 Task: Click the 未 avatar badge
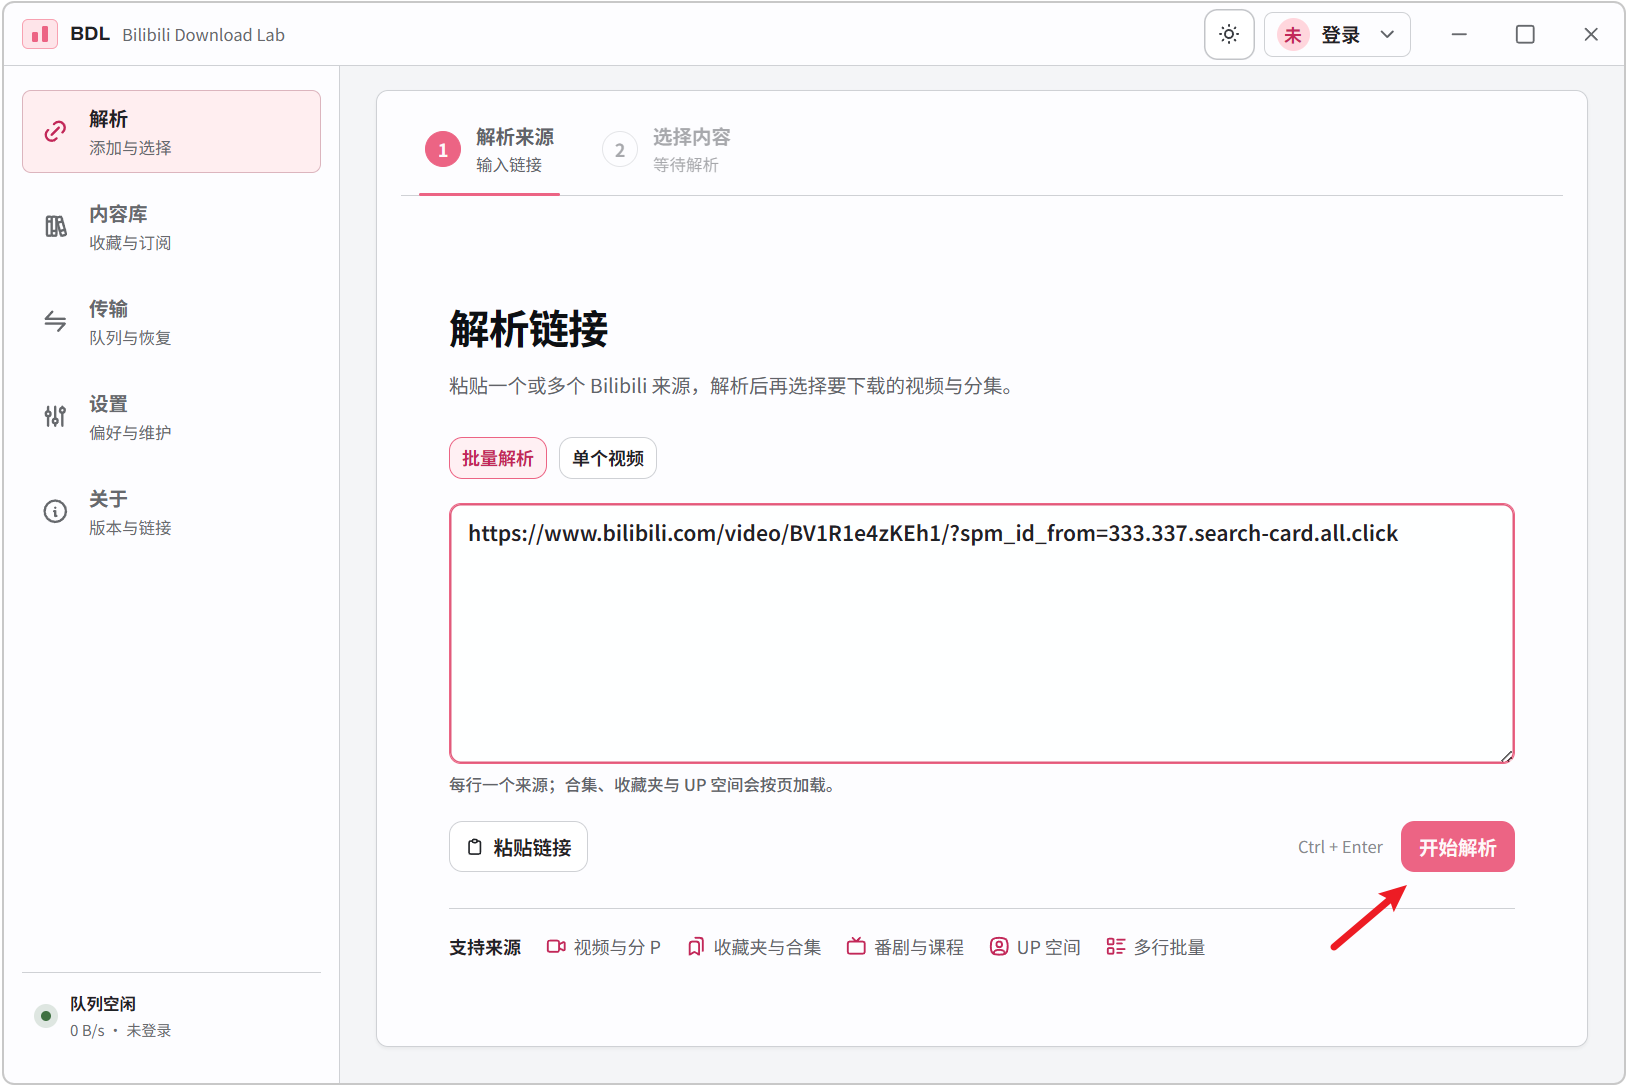pyautogui.click(x=1293, y=35)
